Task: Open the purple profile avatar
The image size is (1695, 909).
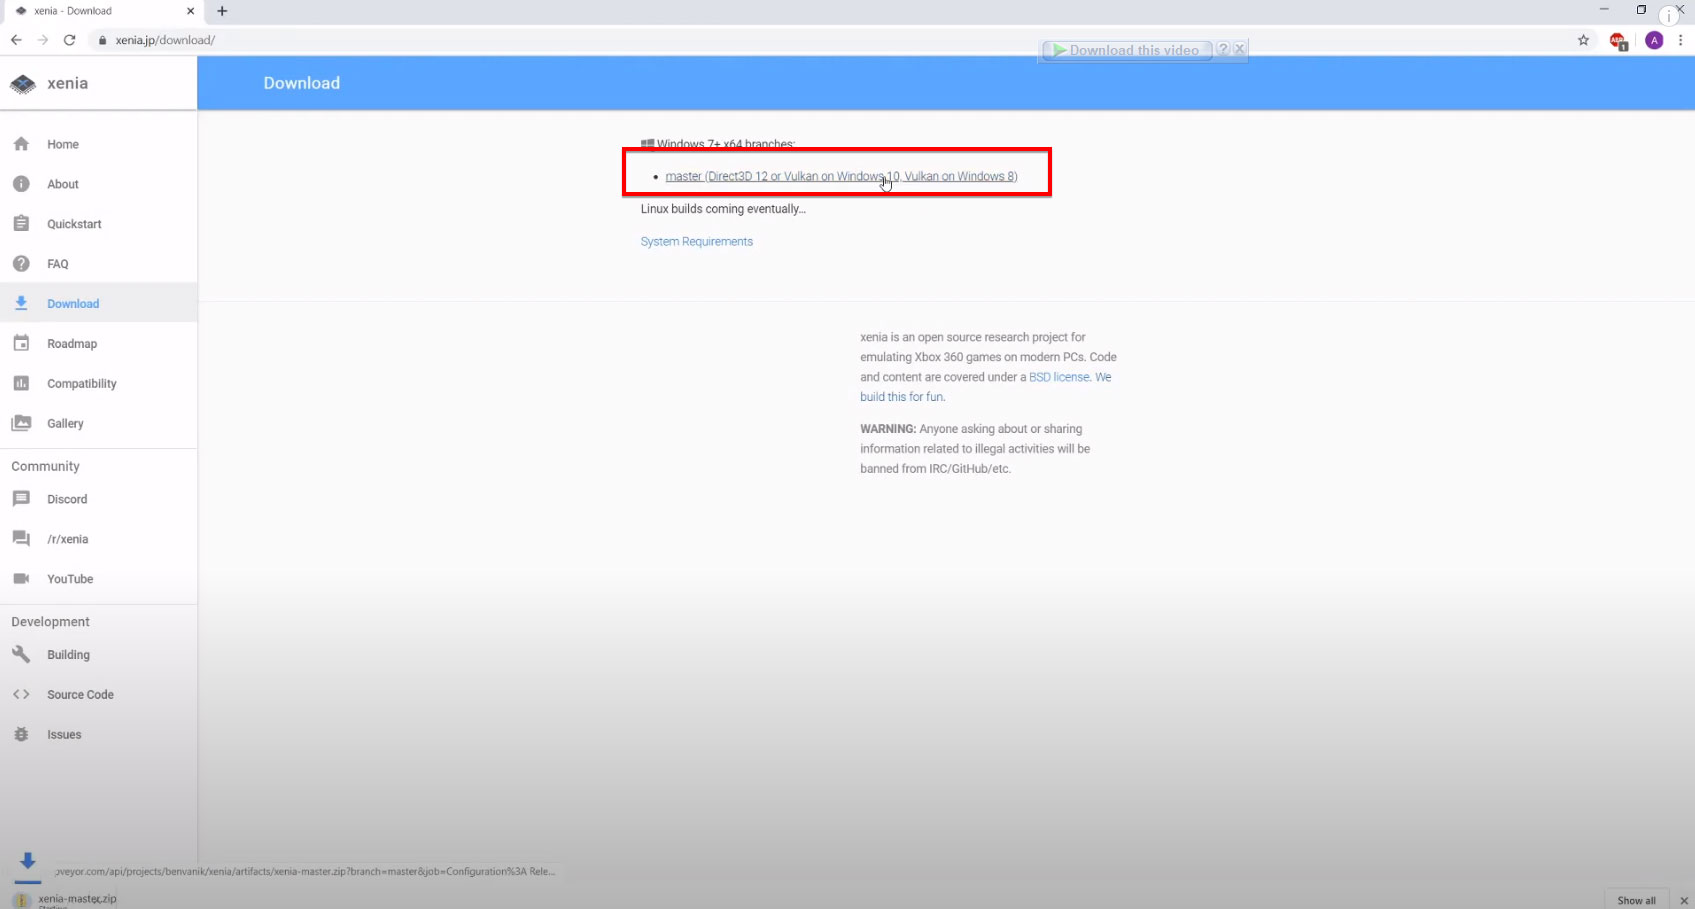Action: [x=1654, y=40]
